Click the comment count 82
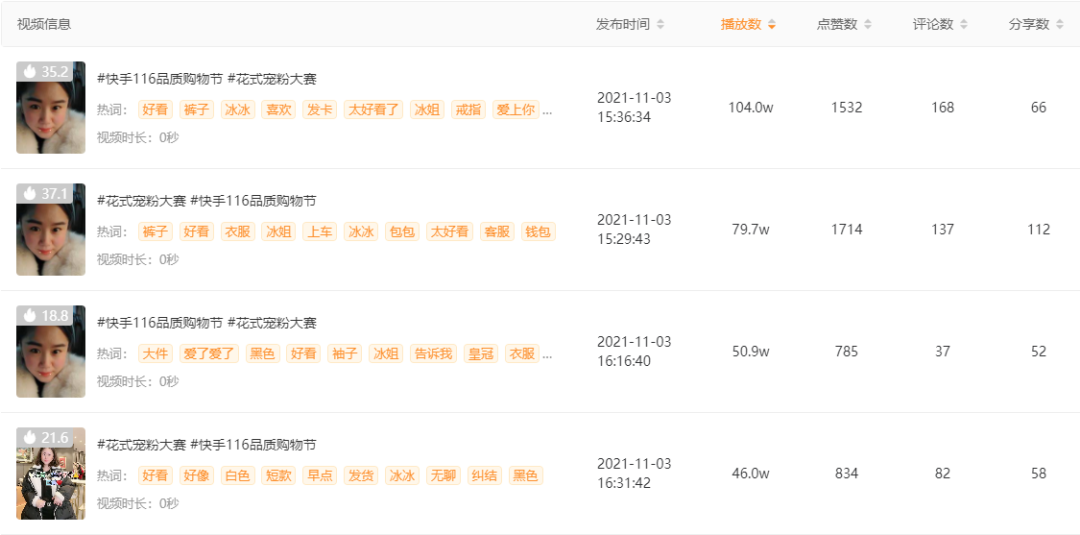 (943, 474)
